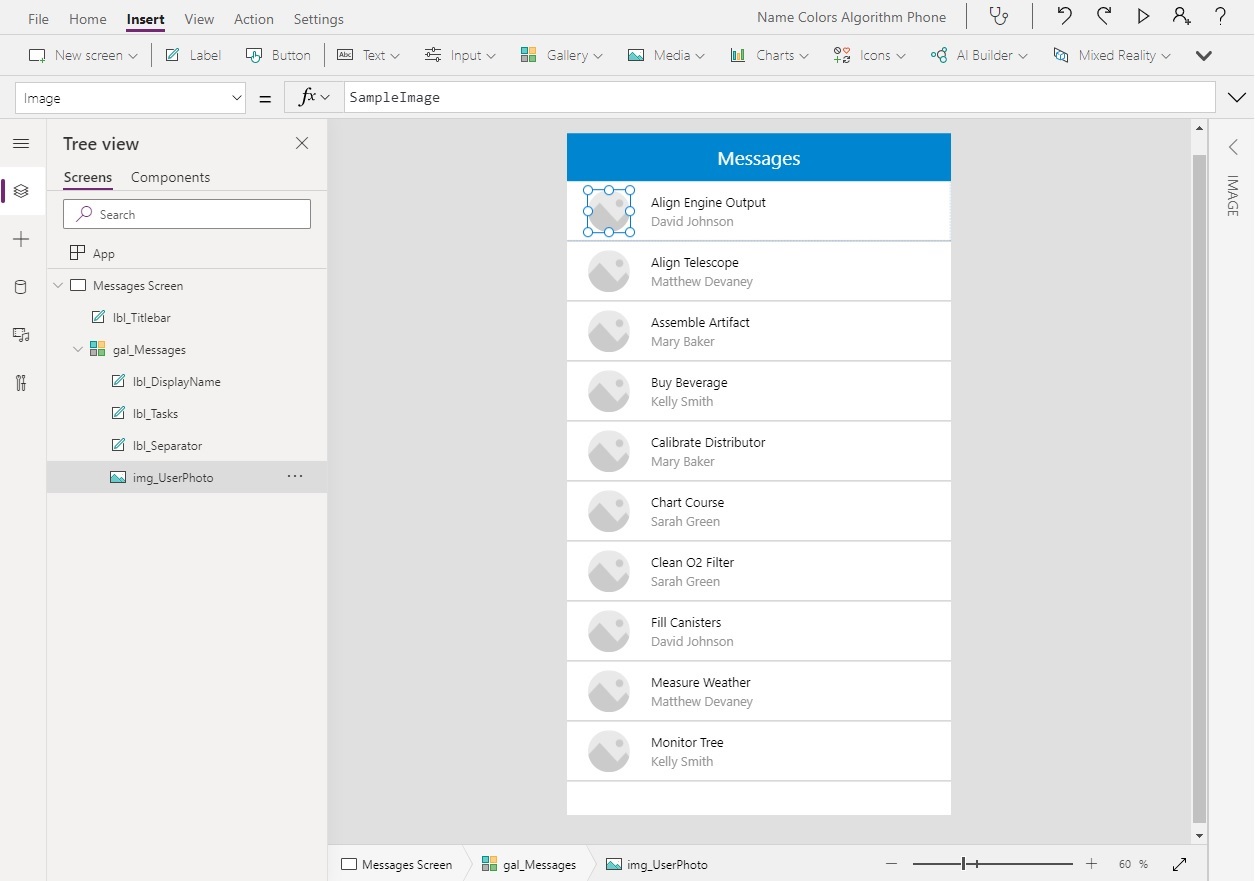Open the property selector showing Image
The image size is (1255, 881).
130,97
